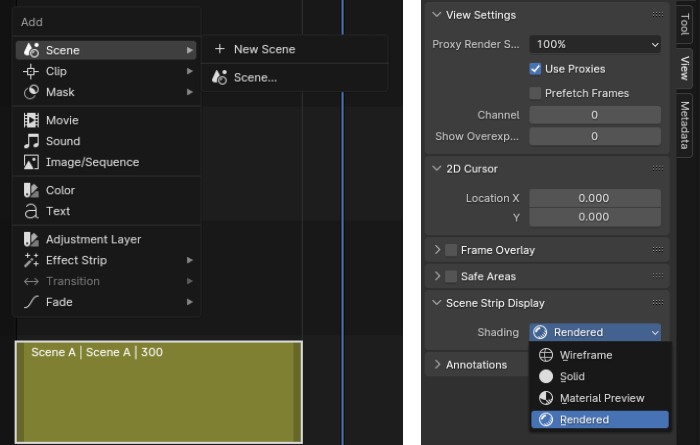
Task: Select Solid shading option
Action: click(x=600, y=376)
